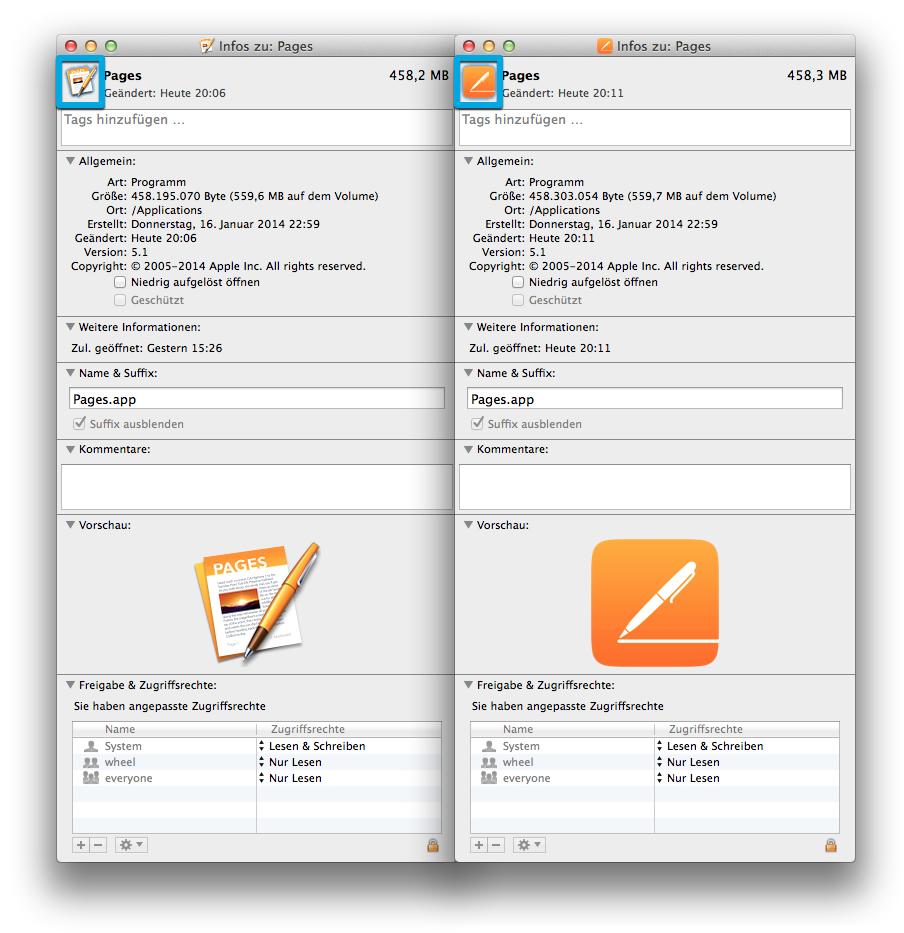This screenshot has height=933, width=904.
Task: Collapse Vorschau section in right window
Action: [x=468, y=525]
